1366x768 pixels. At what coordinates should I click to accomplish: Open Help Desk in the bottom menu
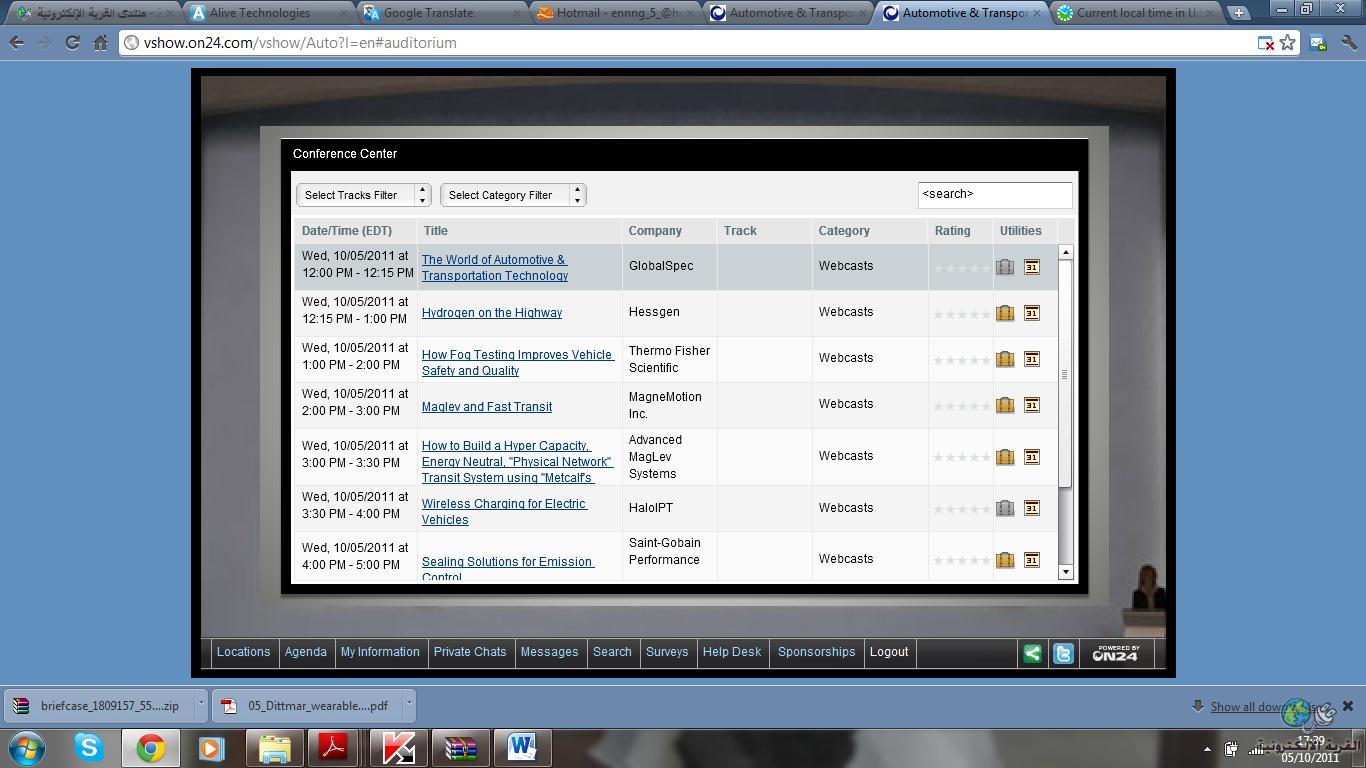point(732,652)
